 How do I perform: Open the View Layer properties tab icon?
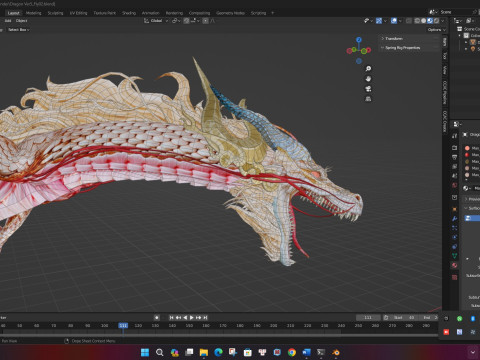click(454, 166)
